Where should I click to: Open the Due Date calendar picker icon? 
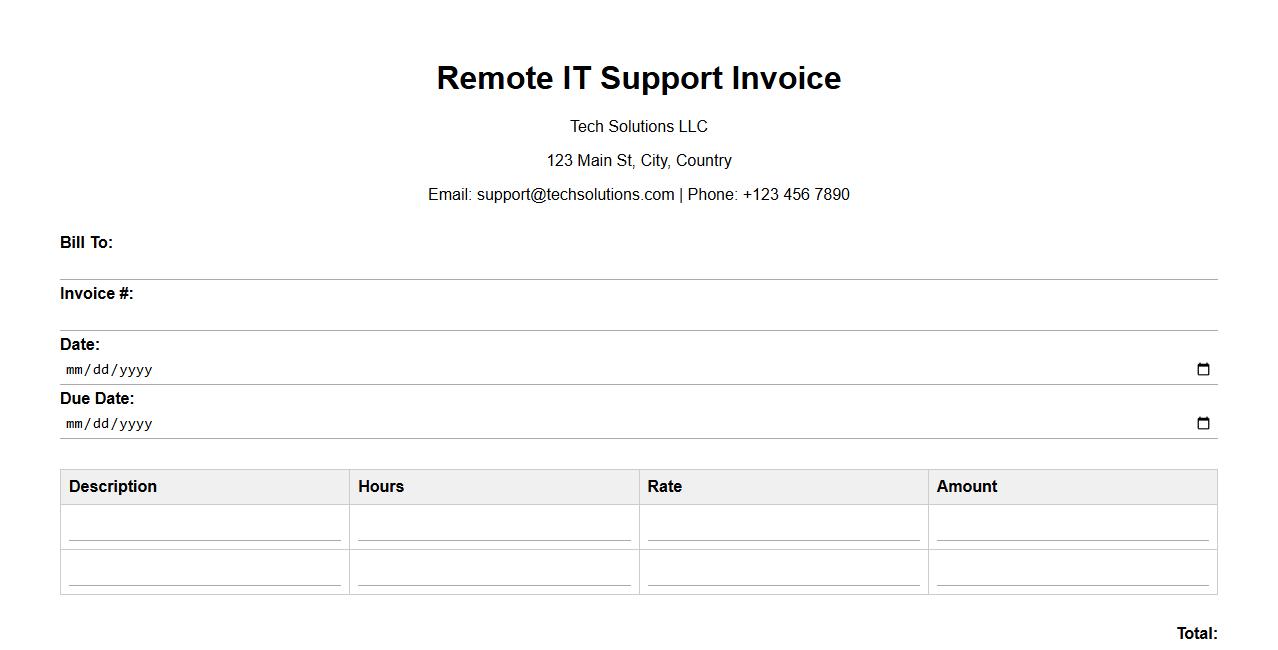pyautogui.click(x=1203, y=423)
